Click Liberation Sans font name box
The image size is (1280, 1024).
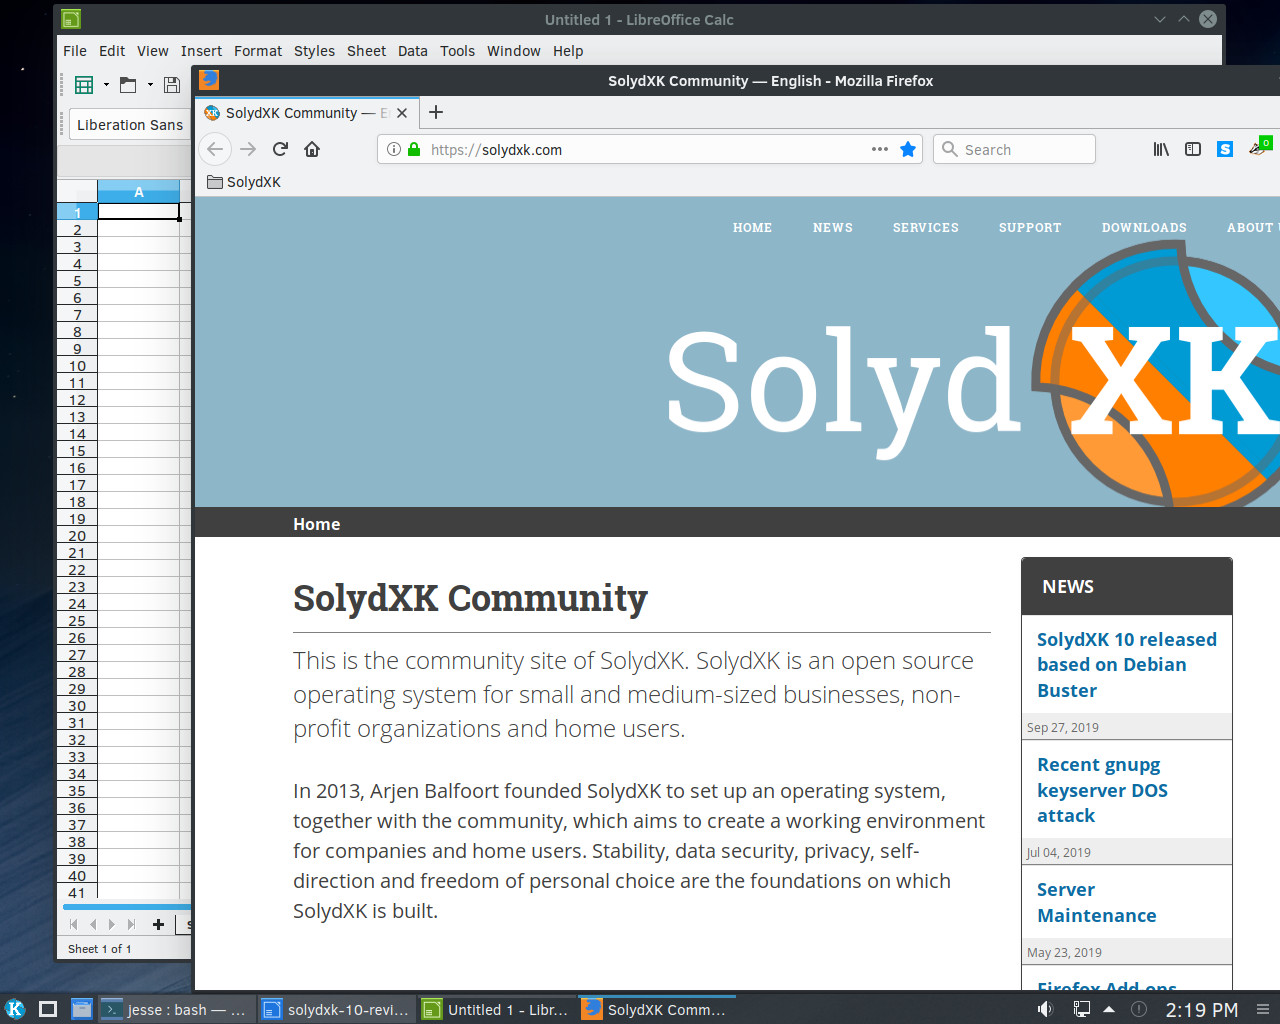(x=130, y=125)
